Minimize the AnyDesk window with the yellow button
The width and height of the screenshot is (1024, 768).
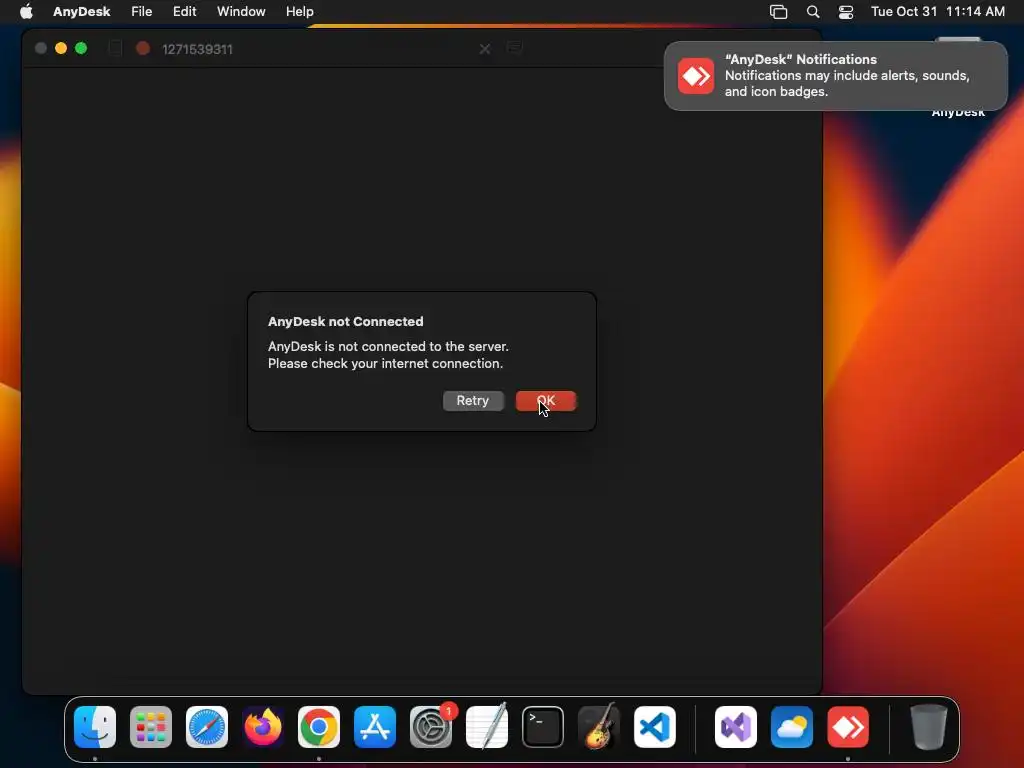coord(61,48)
